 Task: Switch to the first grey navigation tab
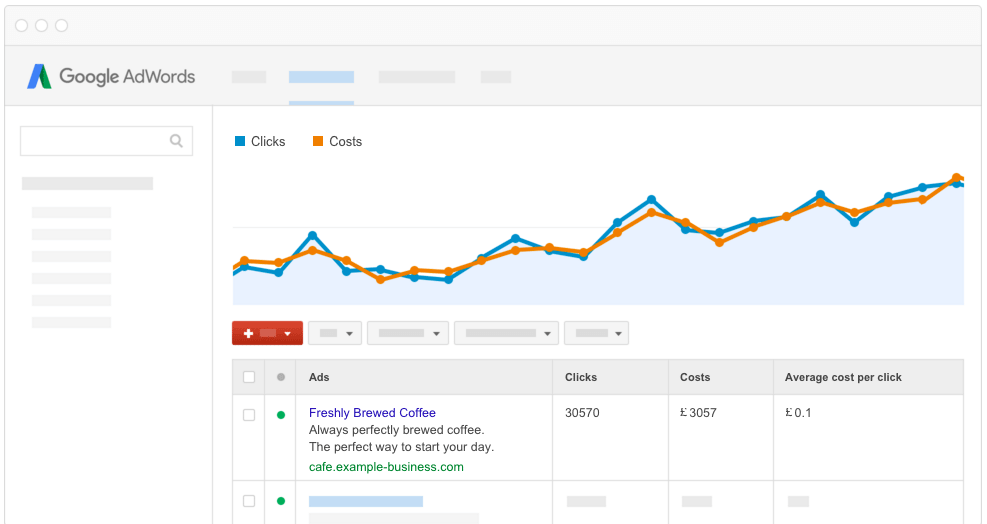pyautogui.click(x=248, y=77)
